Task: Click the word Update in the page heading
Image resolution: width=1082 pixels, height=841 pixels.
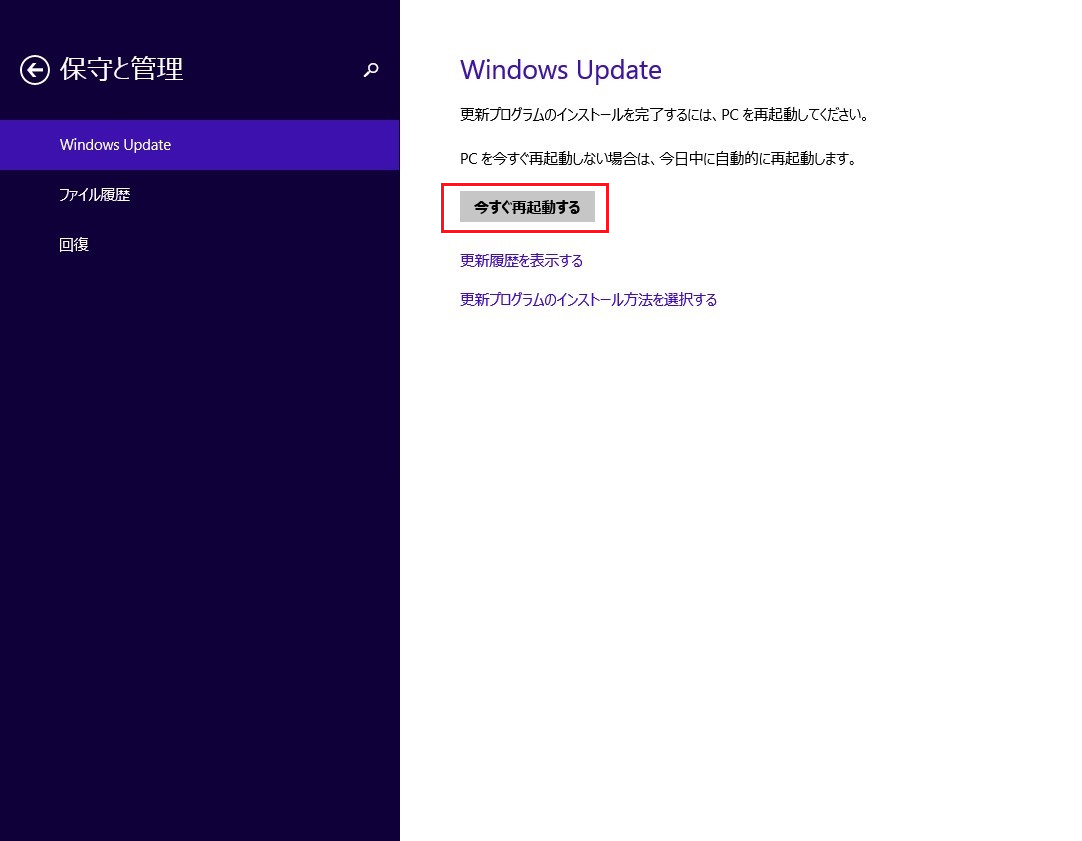Action: (x=620, y=70)
